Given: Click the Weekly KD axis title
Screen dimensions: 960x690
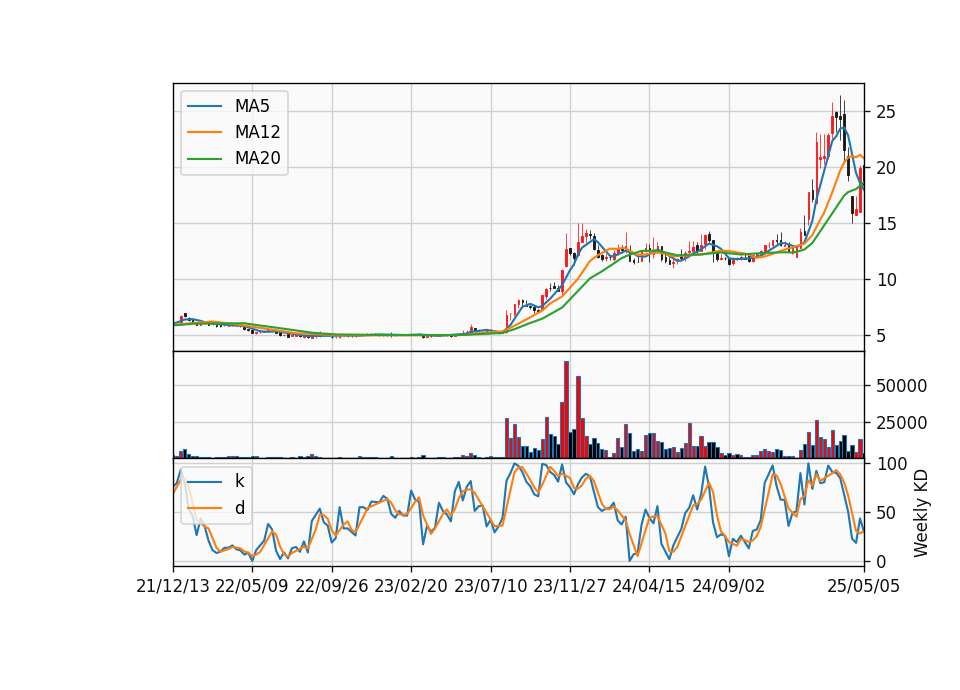Looking at the screenshot, I should (921, 514).
